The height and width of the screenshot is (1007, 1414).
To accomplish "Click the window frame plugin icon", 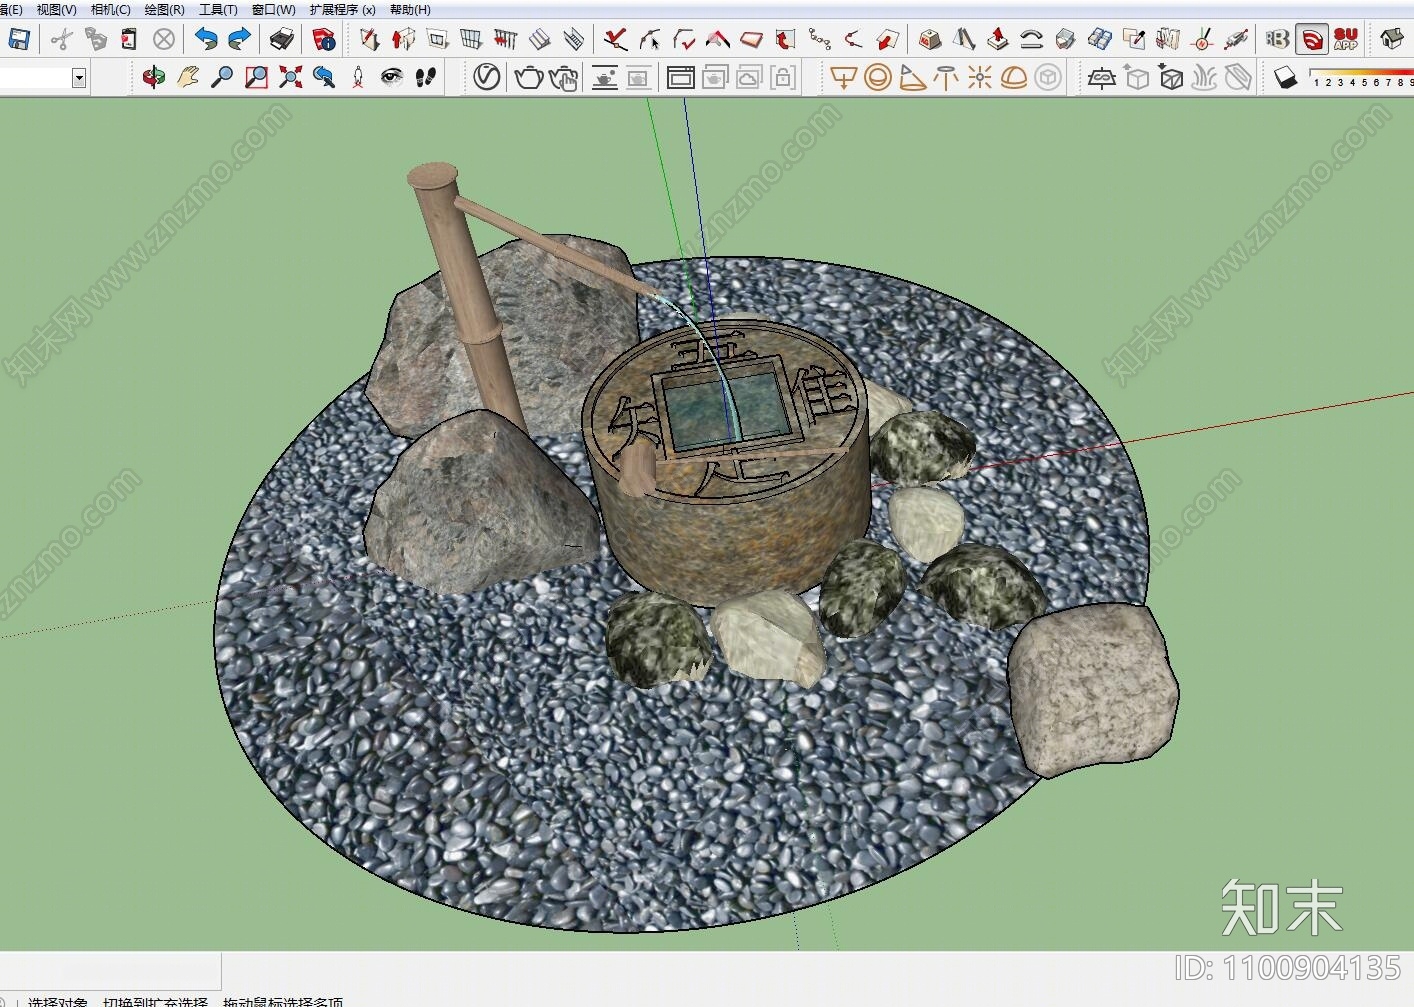I will pos(438,40).
